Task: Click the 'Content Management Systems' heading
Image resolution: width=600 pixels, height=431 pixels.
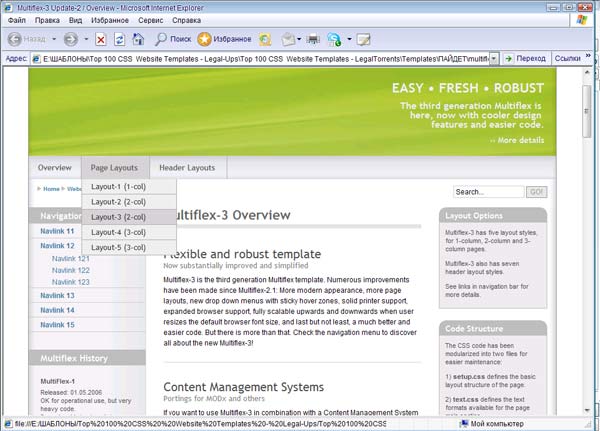Action: click(x=244, y=387)
